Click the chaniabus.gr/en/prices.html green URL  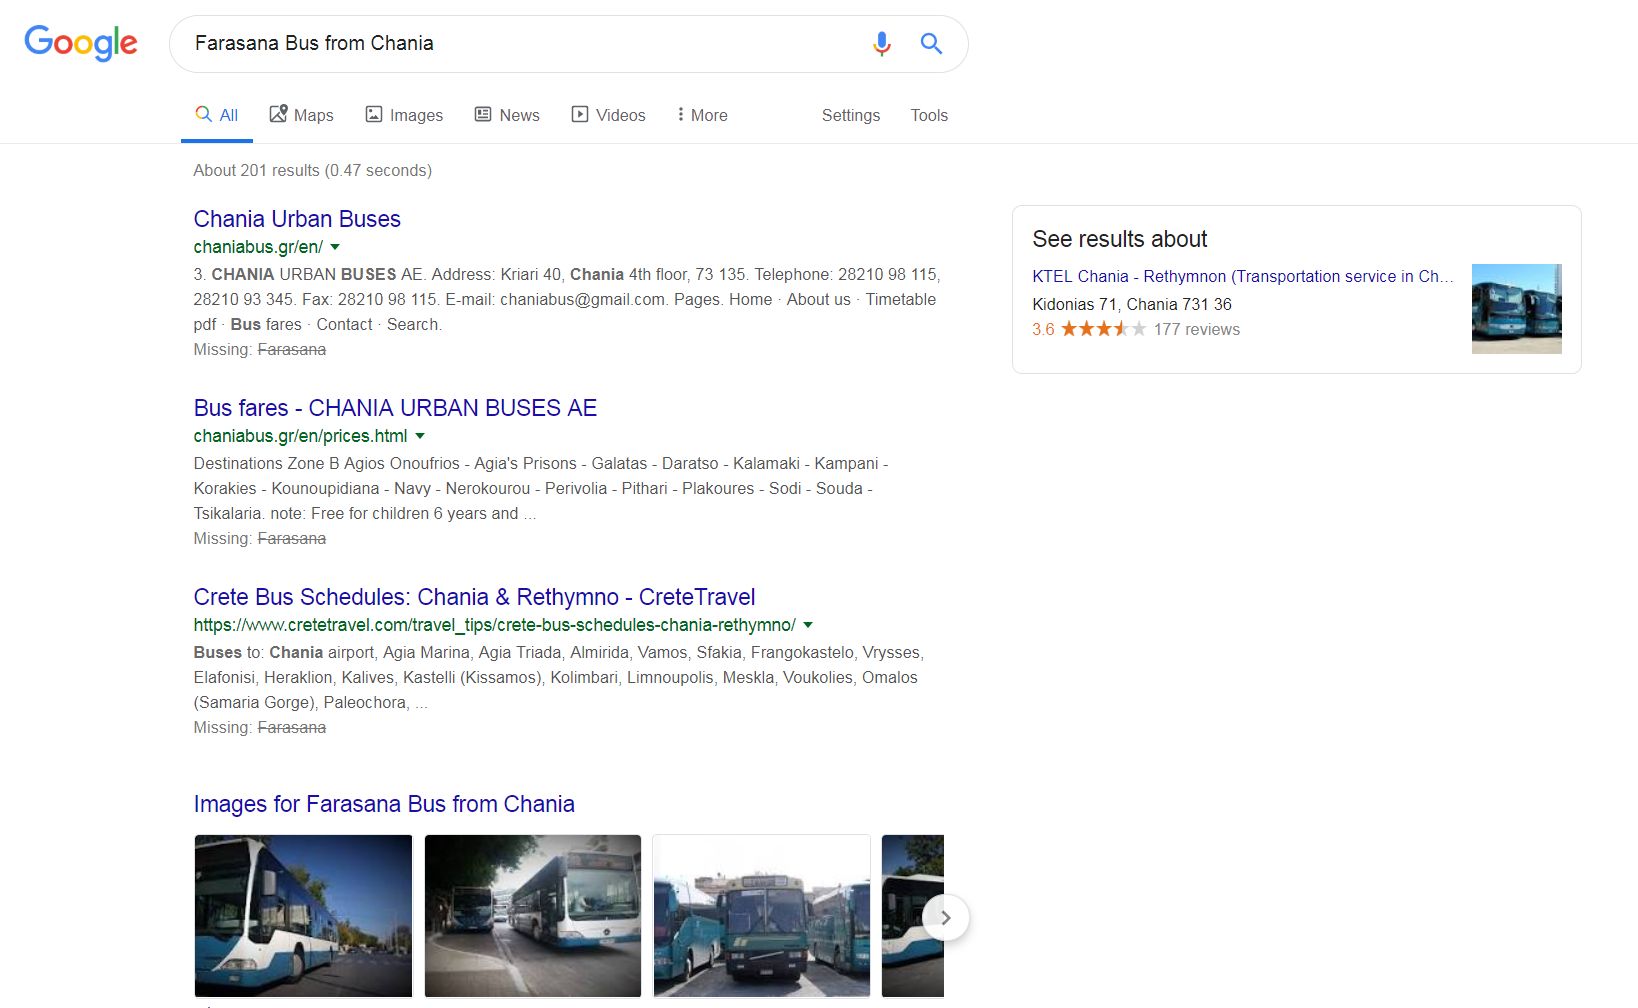point(300,436)
